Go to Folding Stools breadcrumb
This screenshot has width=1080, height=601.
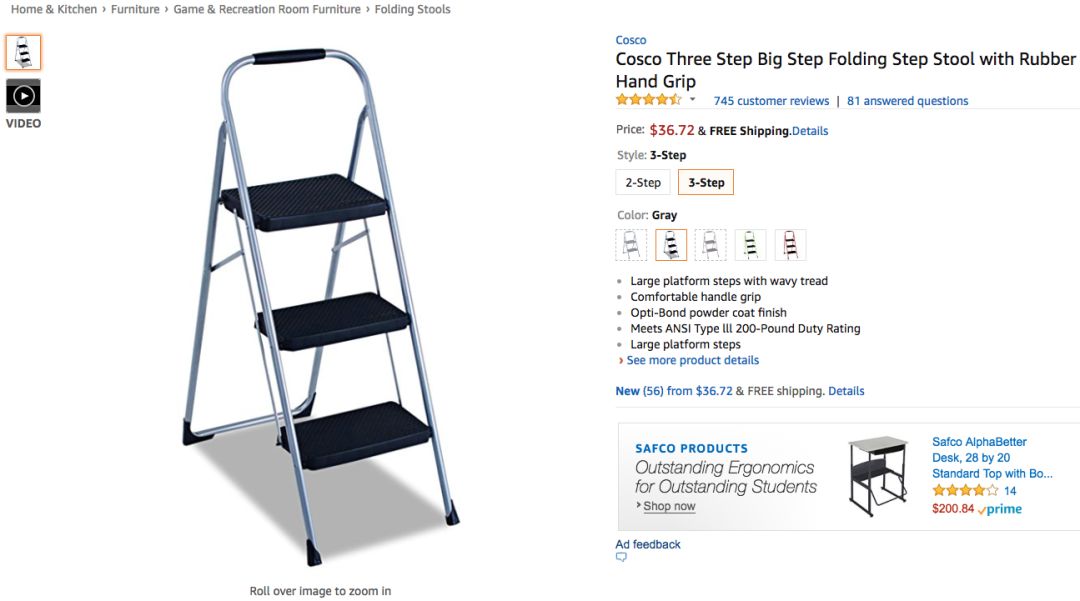click(x=412, y=9)
